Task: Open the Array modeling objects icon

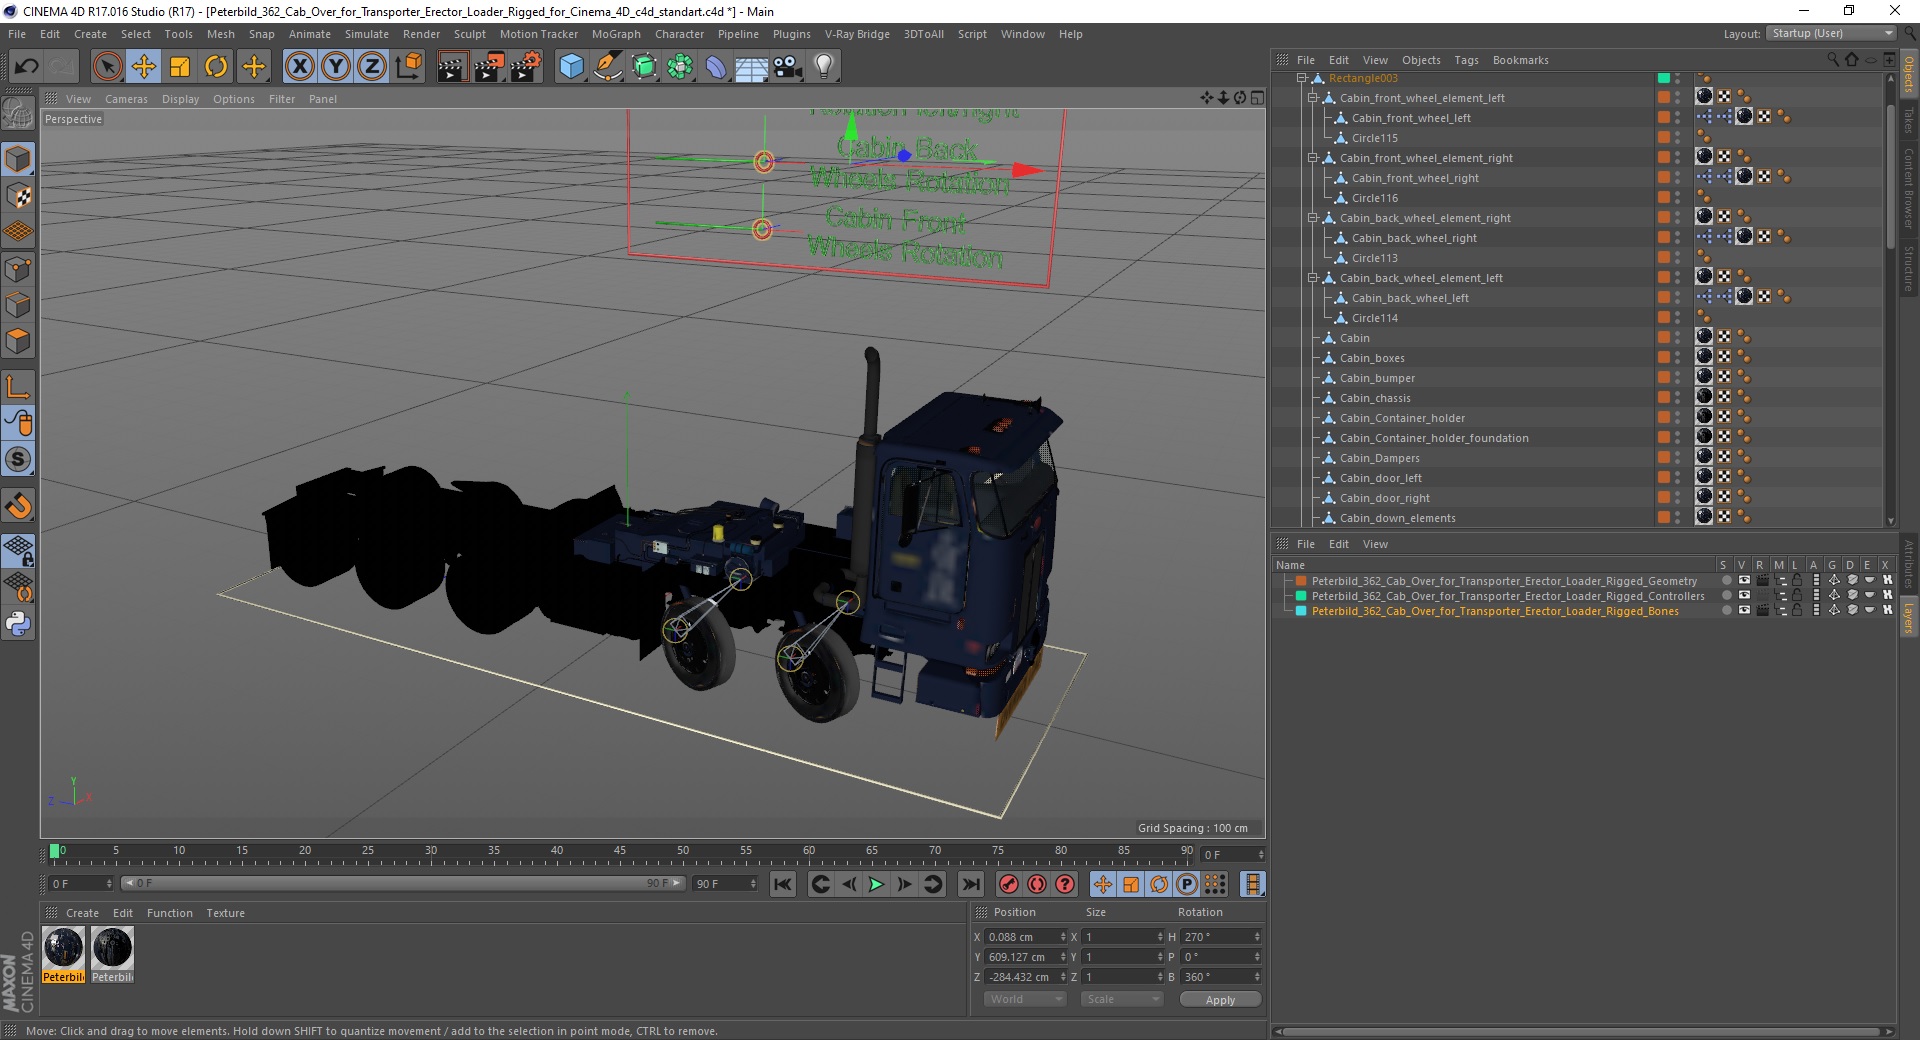Action: pos(681,67)
